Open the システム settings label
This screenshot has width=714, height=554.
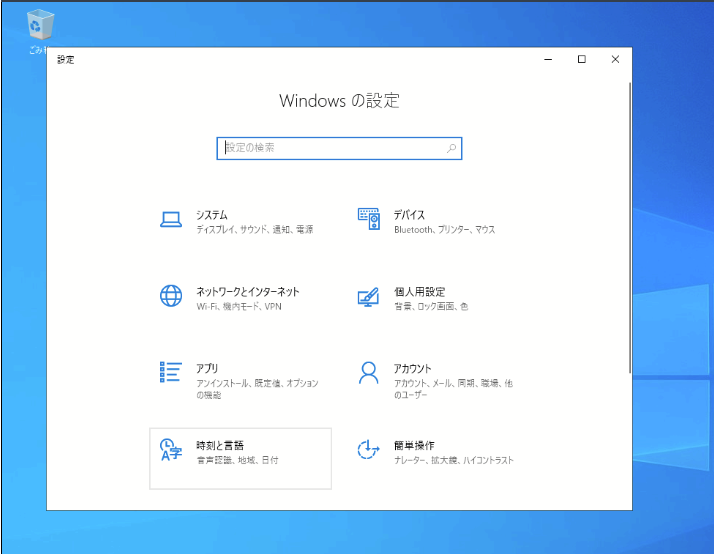(x=212, y=215)
